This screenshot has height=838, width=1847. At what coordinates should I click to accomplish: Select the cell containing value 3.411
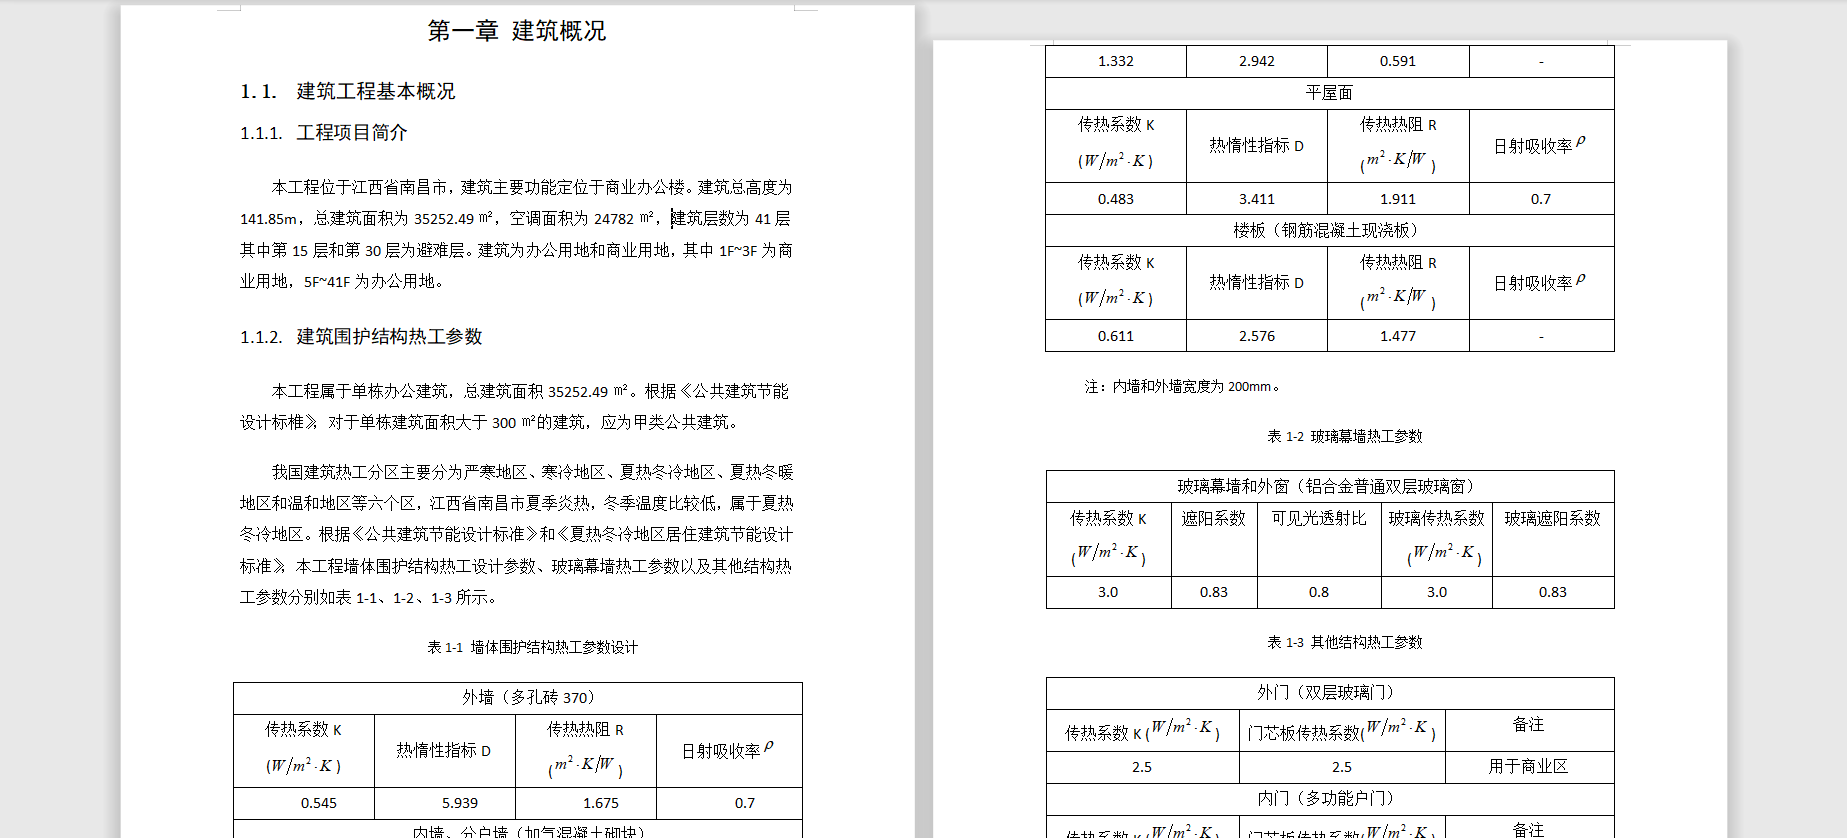click(x=1256, y=199)
